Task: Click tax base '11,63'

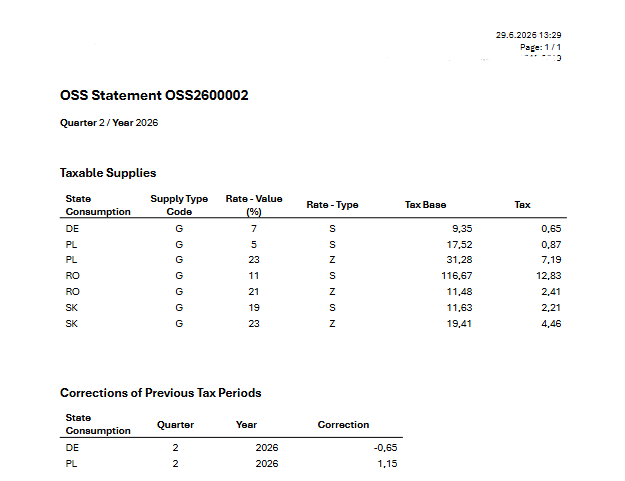Action: 459,308
